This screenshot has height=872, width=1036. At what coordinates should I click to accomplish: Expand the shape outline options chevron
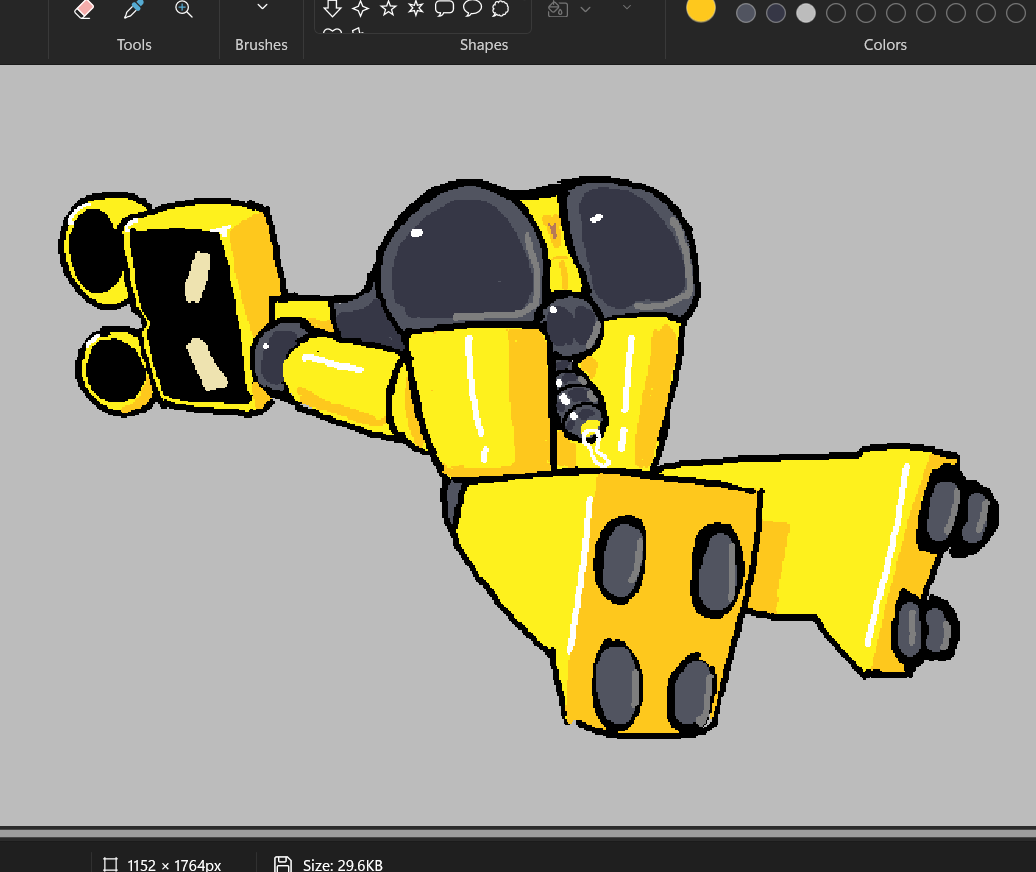[627, 8]
